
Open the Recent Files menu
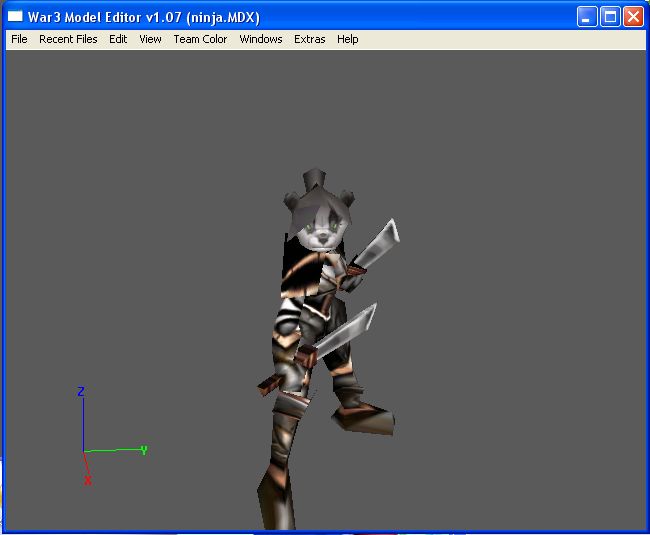[68, 39]
